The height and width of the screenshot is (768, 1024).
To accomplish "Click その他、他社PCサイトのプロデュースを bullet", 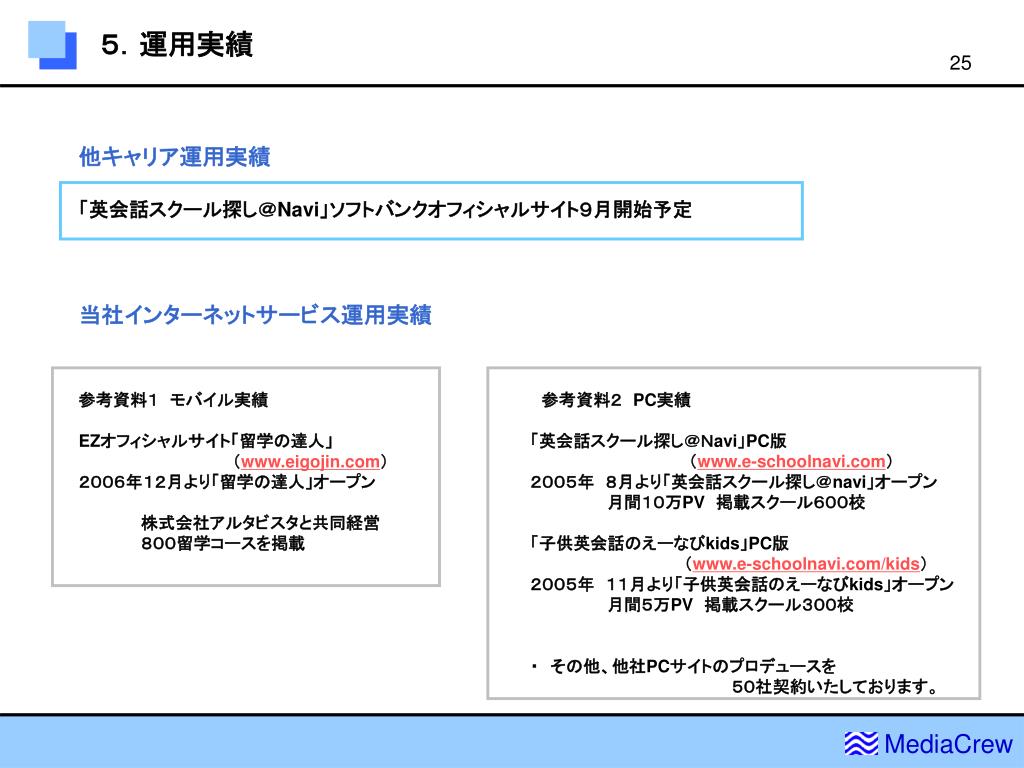I will point(683,666).
